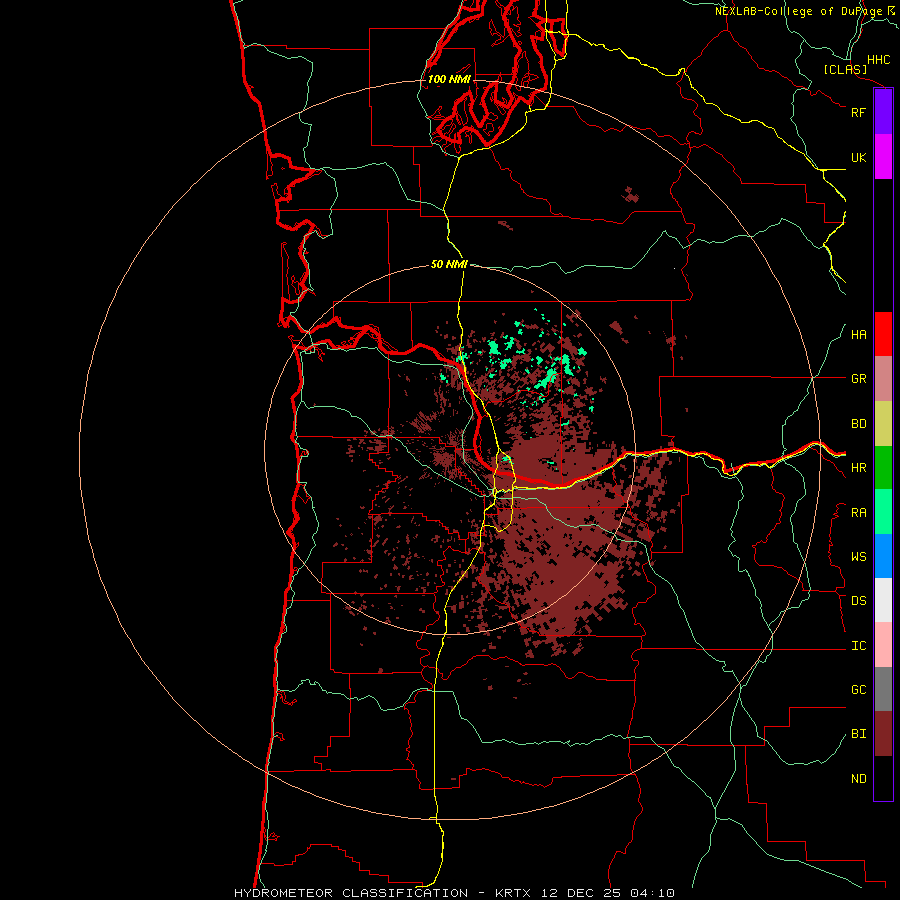900x900 pixels.
Task: Click the DS white legend swatch
Action: click(x=883, y=600)
